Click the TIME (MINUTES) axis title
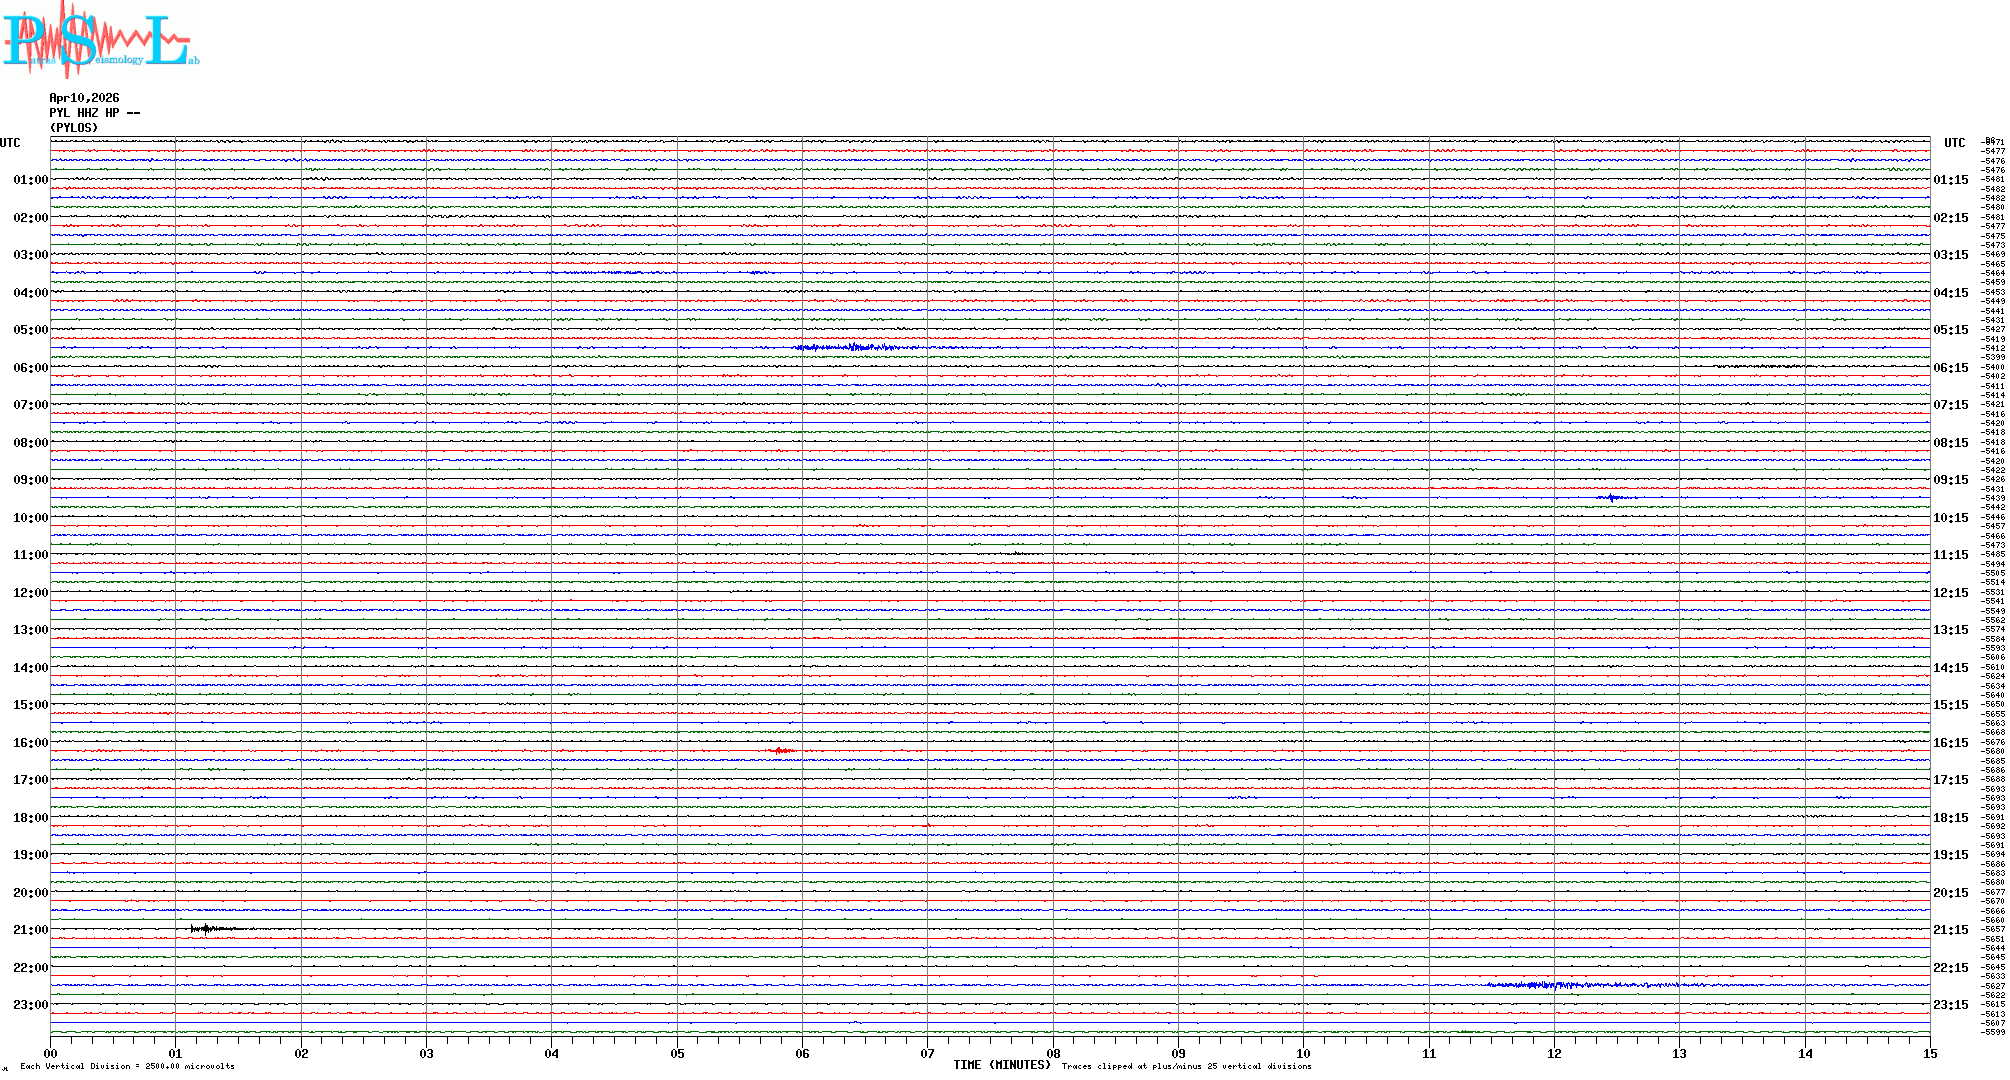2010x1080 pixels. click(x=1001, y=1065)
